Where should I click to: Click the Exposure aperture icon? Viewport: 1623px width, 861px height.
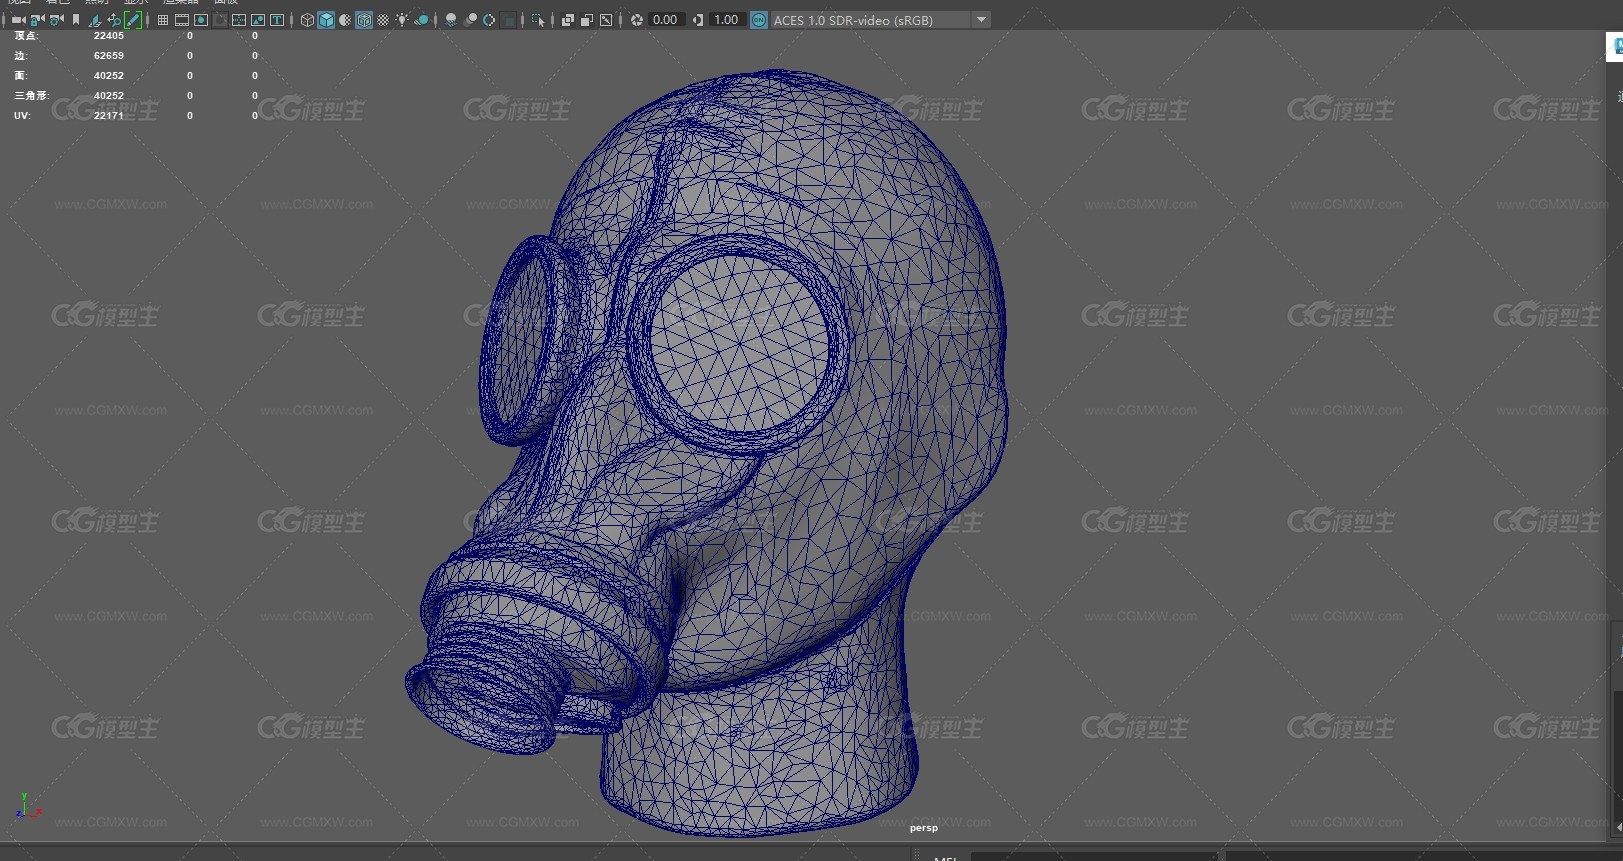tap(637, 20)
